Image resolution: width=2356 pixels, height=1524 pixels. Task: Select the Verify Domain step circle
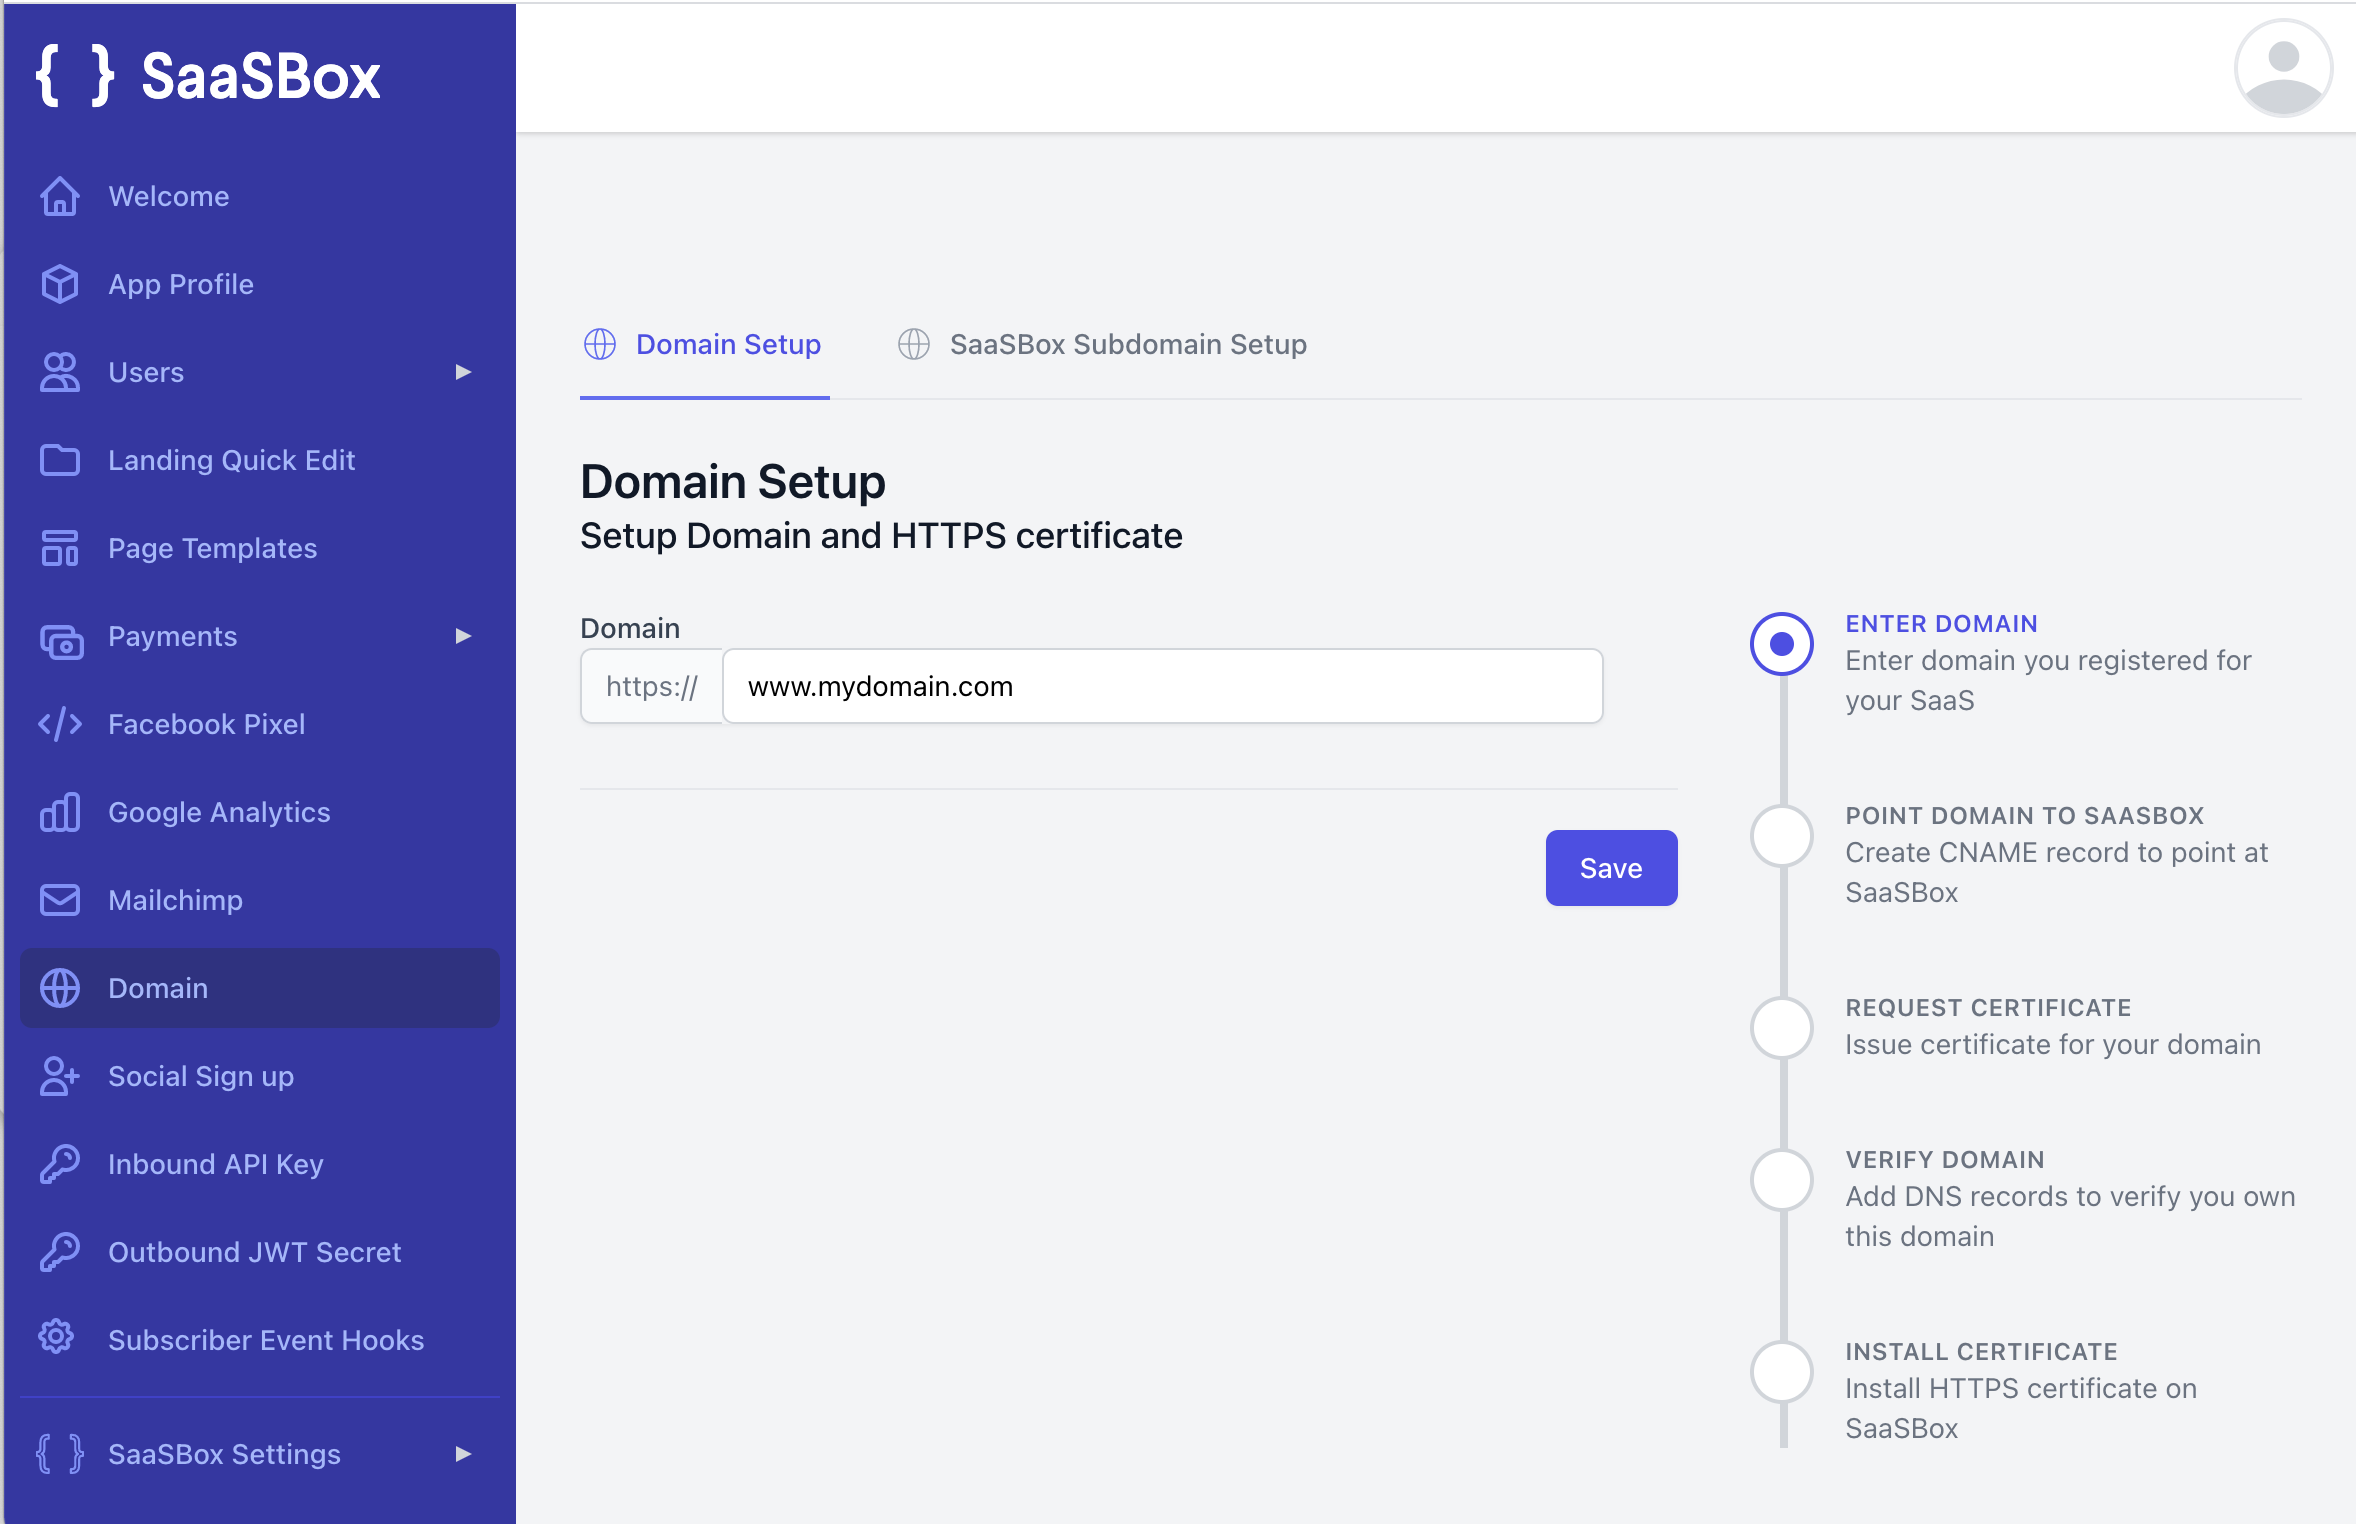(1782, 1180)
